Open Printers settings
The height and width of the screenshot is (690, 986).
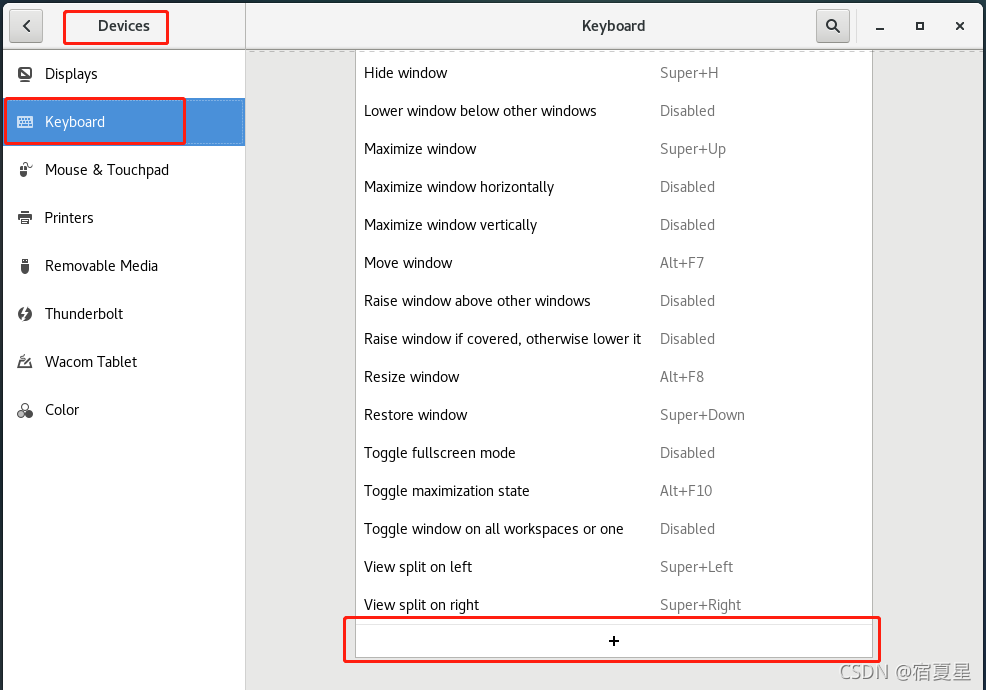(x=124, y=218)
